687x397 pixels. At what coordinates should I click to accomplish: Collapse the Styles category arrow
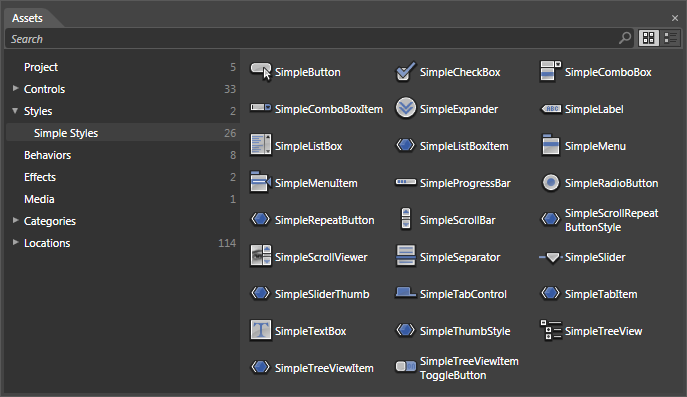15,111
